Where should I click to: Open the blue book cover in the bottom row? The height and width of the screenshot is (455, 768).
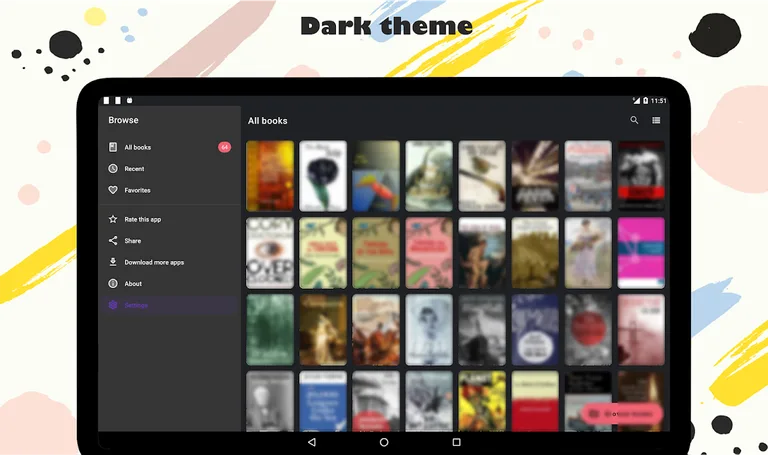click(x=323, y=401)
